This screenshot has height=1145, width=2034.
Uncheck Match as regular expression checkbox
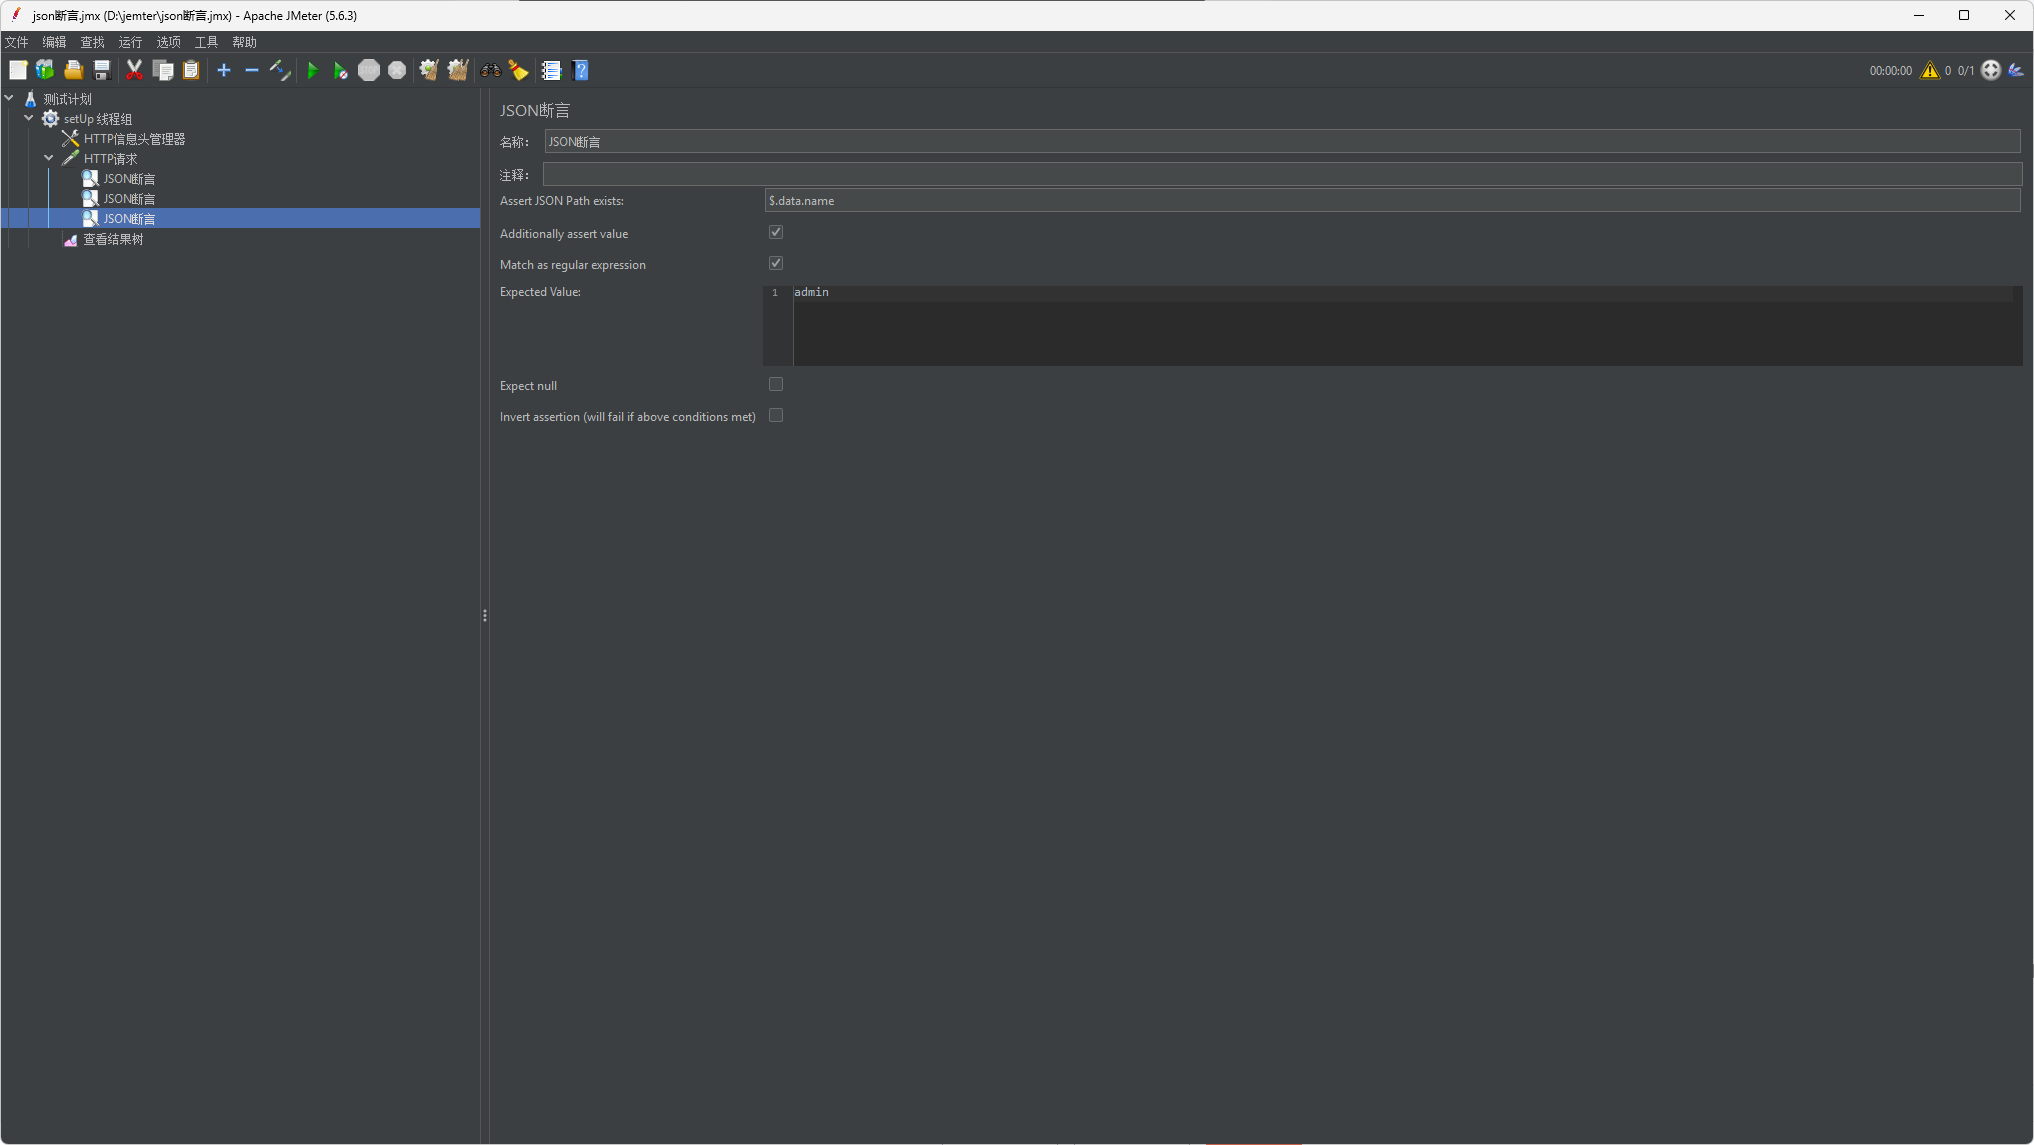(776, 263)
